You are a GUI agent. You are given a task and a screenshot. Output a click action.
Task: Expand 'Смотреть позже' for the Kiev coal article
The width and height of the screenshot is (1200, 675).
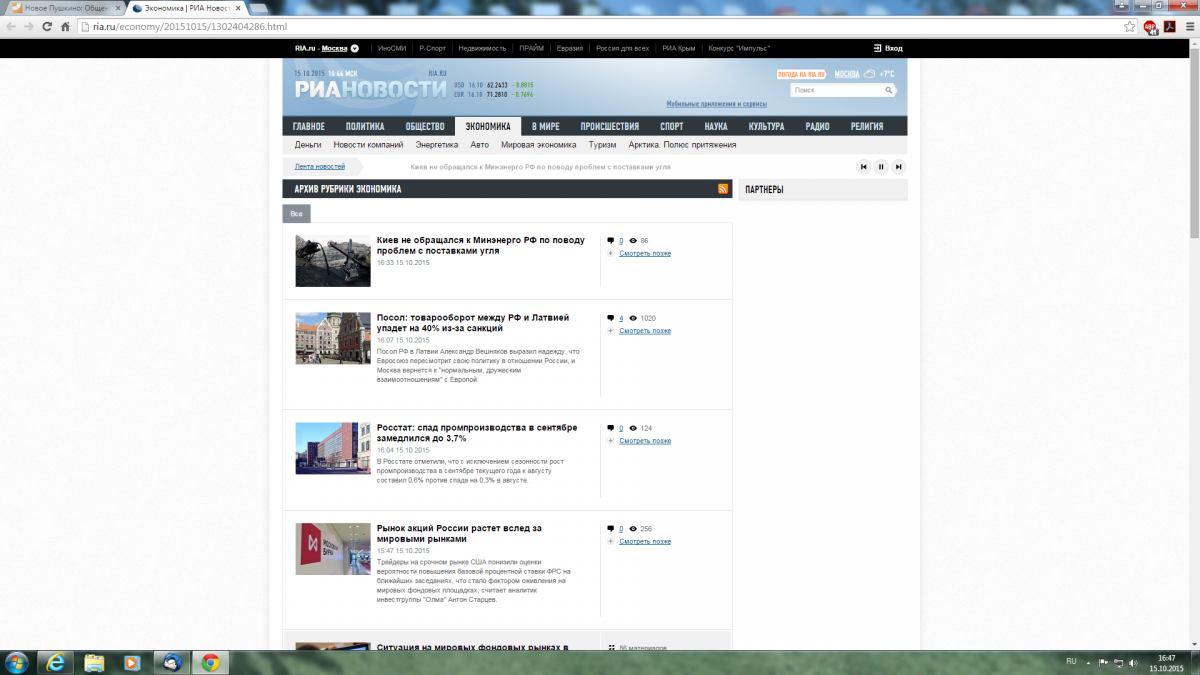(x=644, y=253)
